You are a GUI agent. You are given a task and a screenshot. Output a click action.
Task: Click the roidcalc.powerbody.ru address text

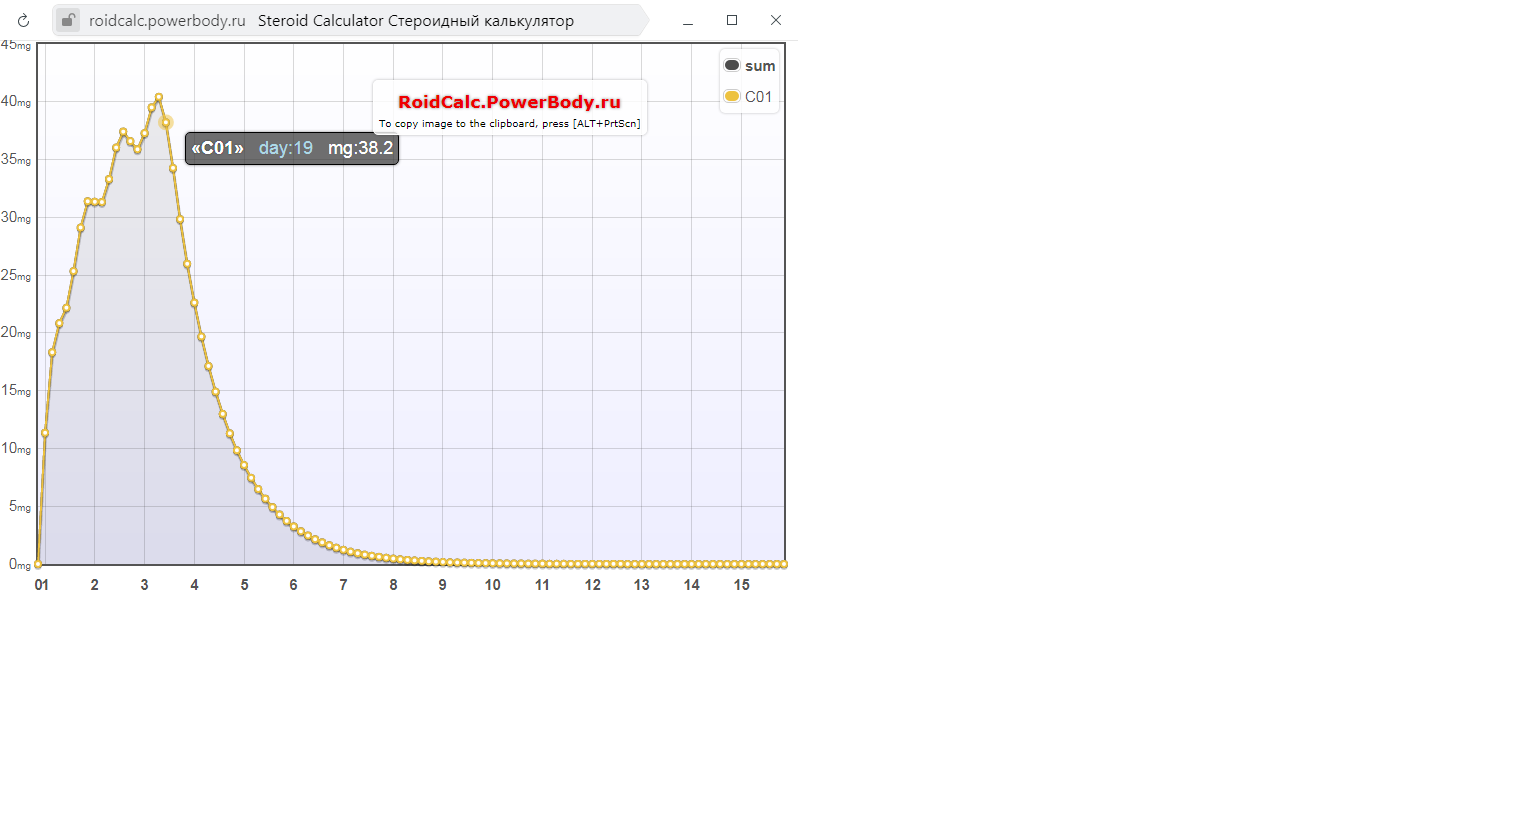tap(167, 21)
